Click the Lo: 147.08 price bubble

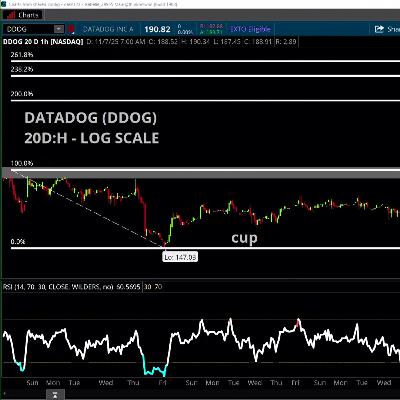pos(180,257)
